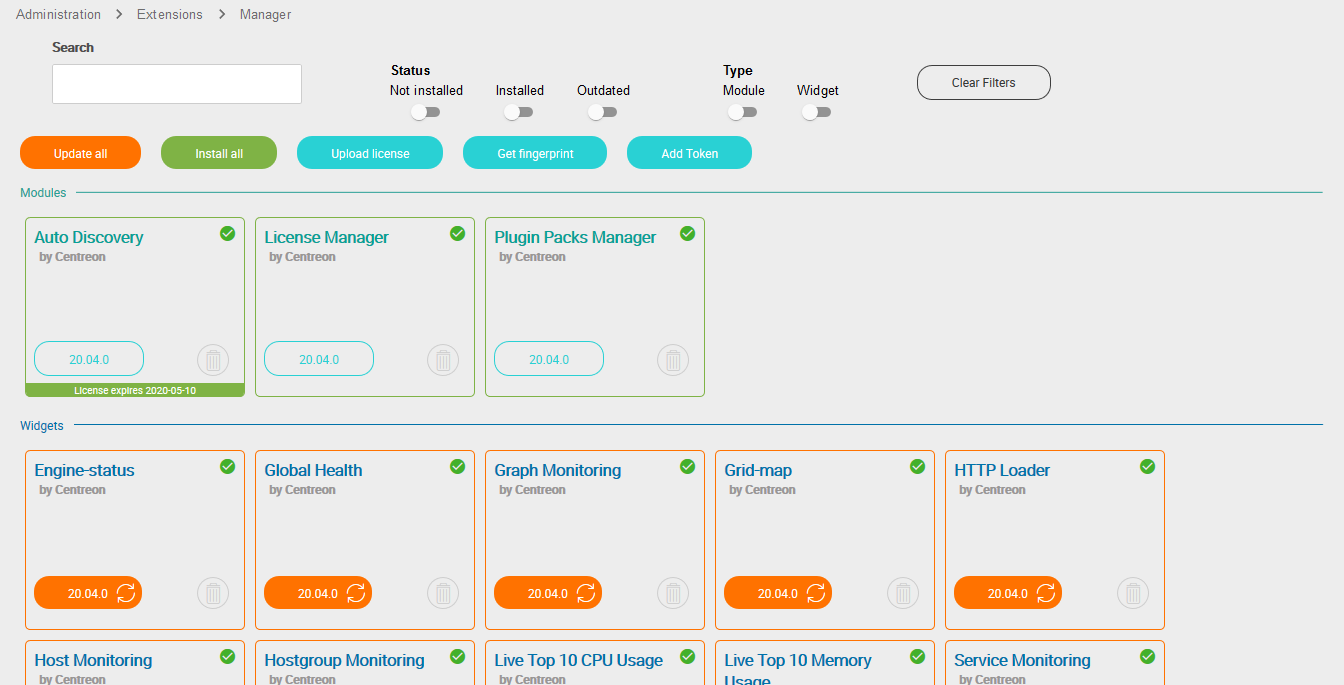
Task: Click License Manager green check icon
Action: (457, 233)
